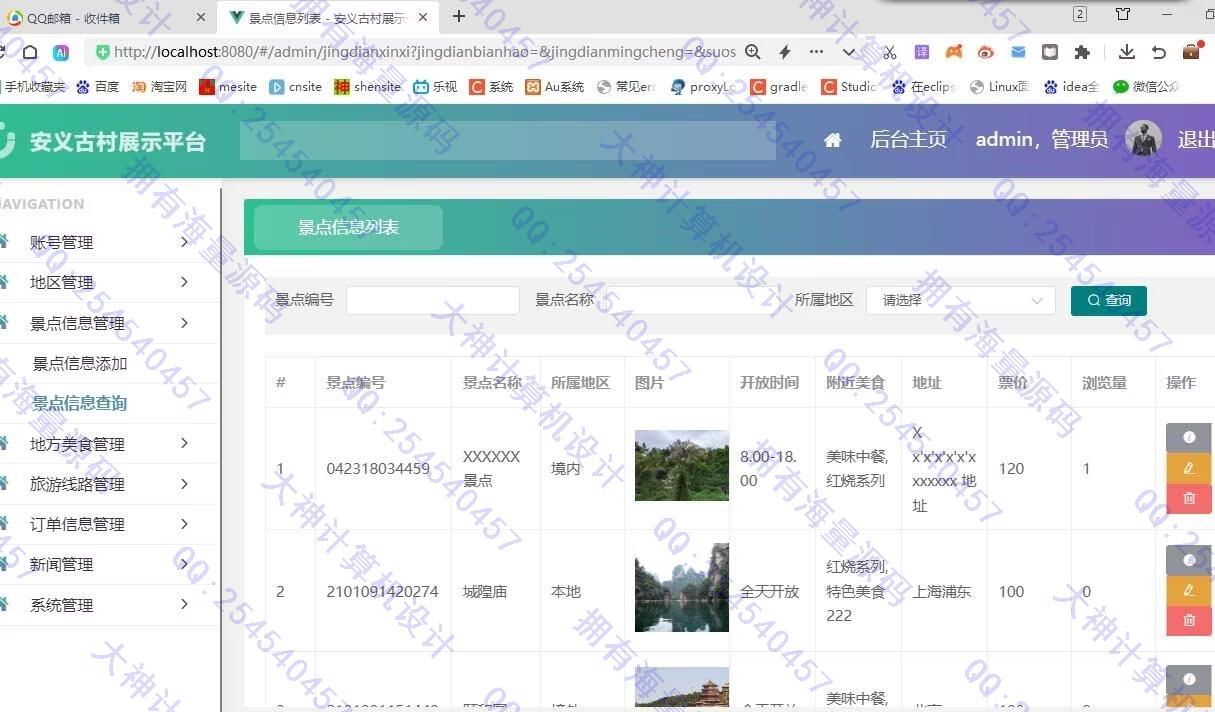Image resolution: width=1215 pixels, height=712 pixels.
Task: Click the 票价 column header
Action: (1013, 382)
